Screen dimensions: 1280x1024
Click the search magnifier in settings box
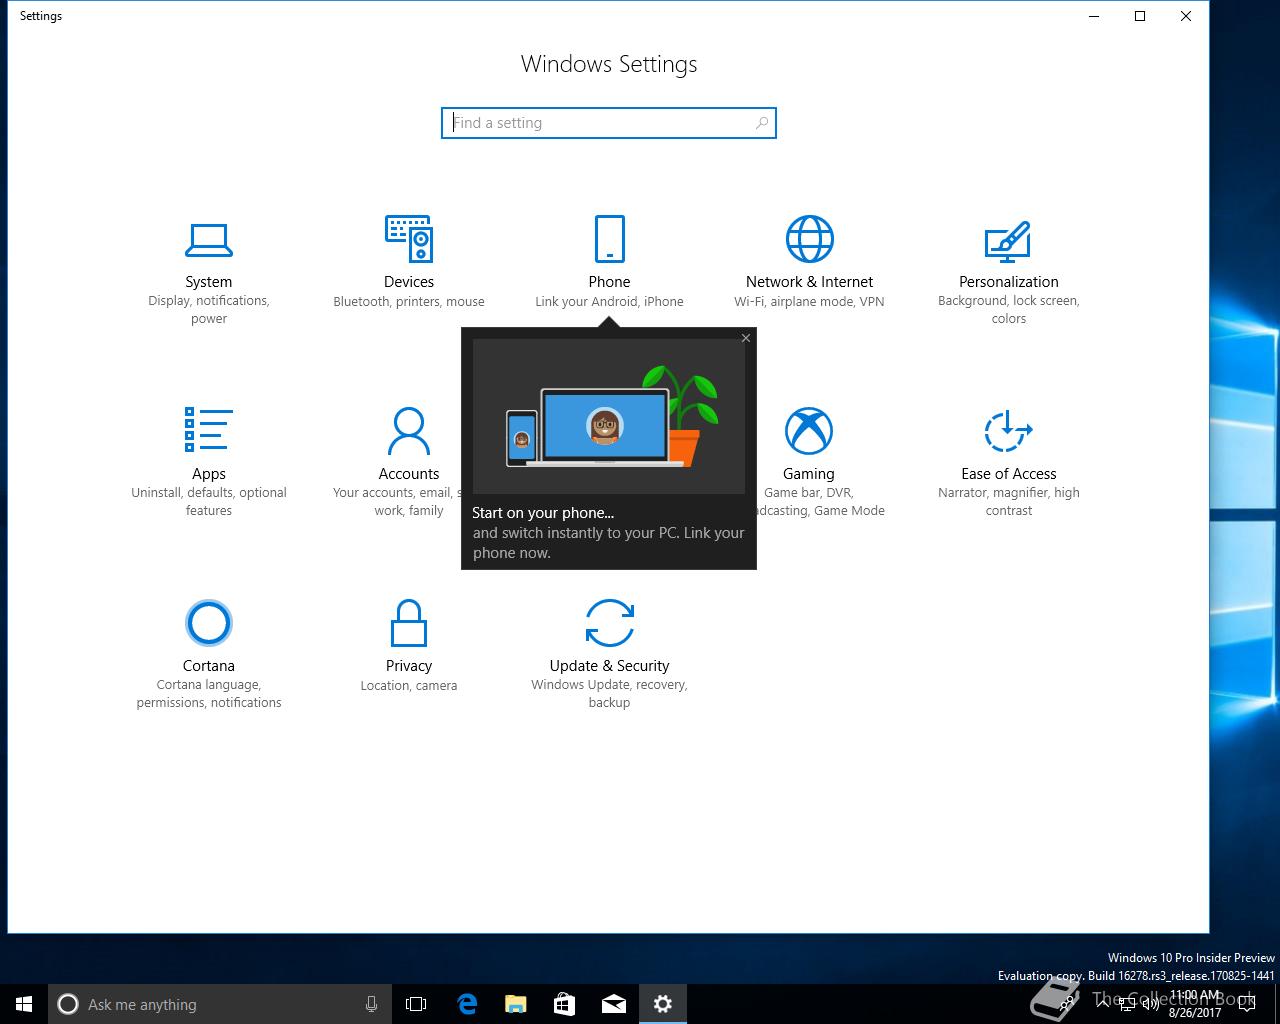click(x=762, y=123)
